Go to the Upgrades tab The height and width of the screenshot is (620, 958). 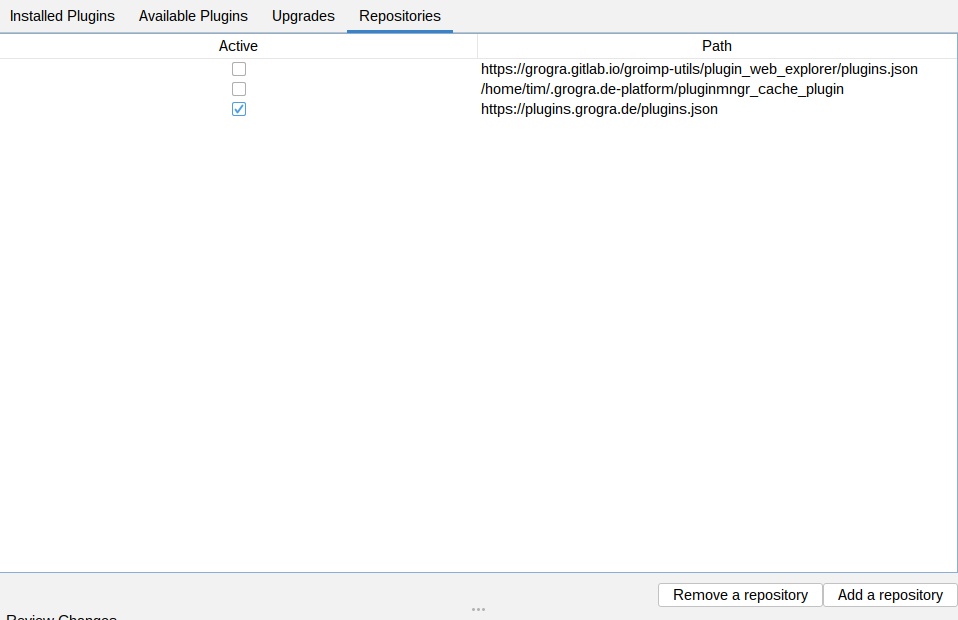click(303, 16)
